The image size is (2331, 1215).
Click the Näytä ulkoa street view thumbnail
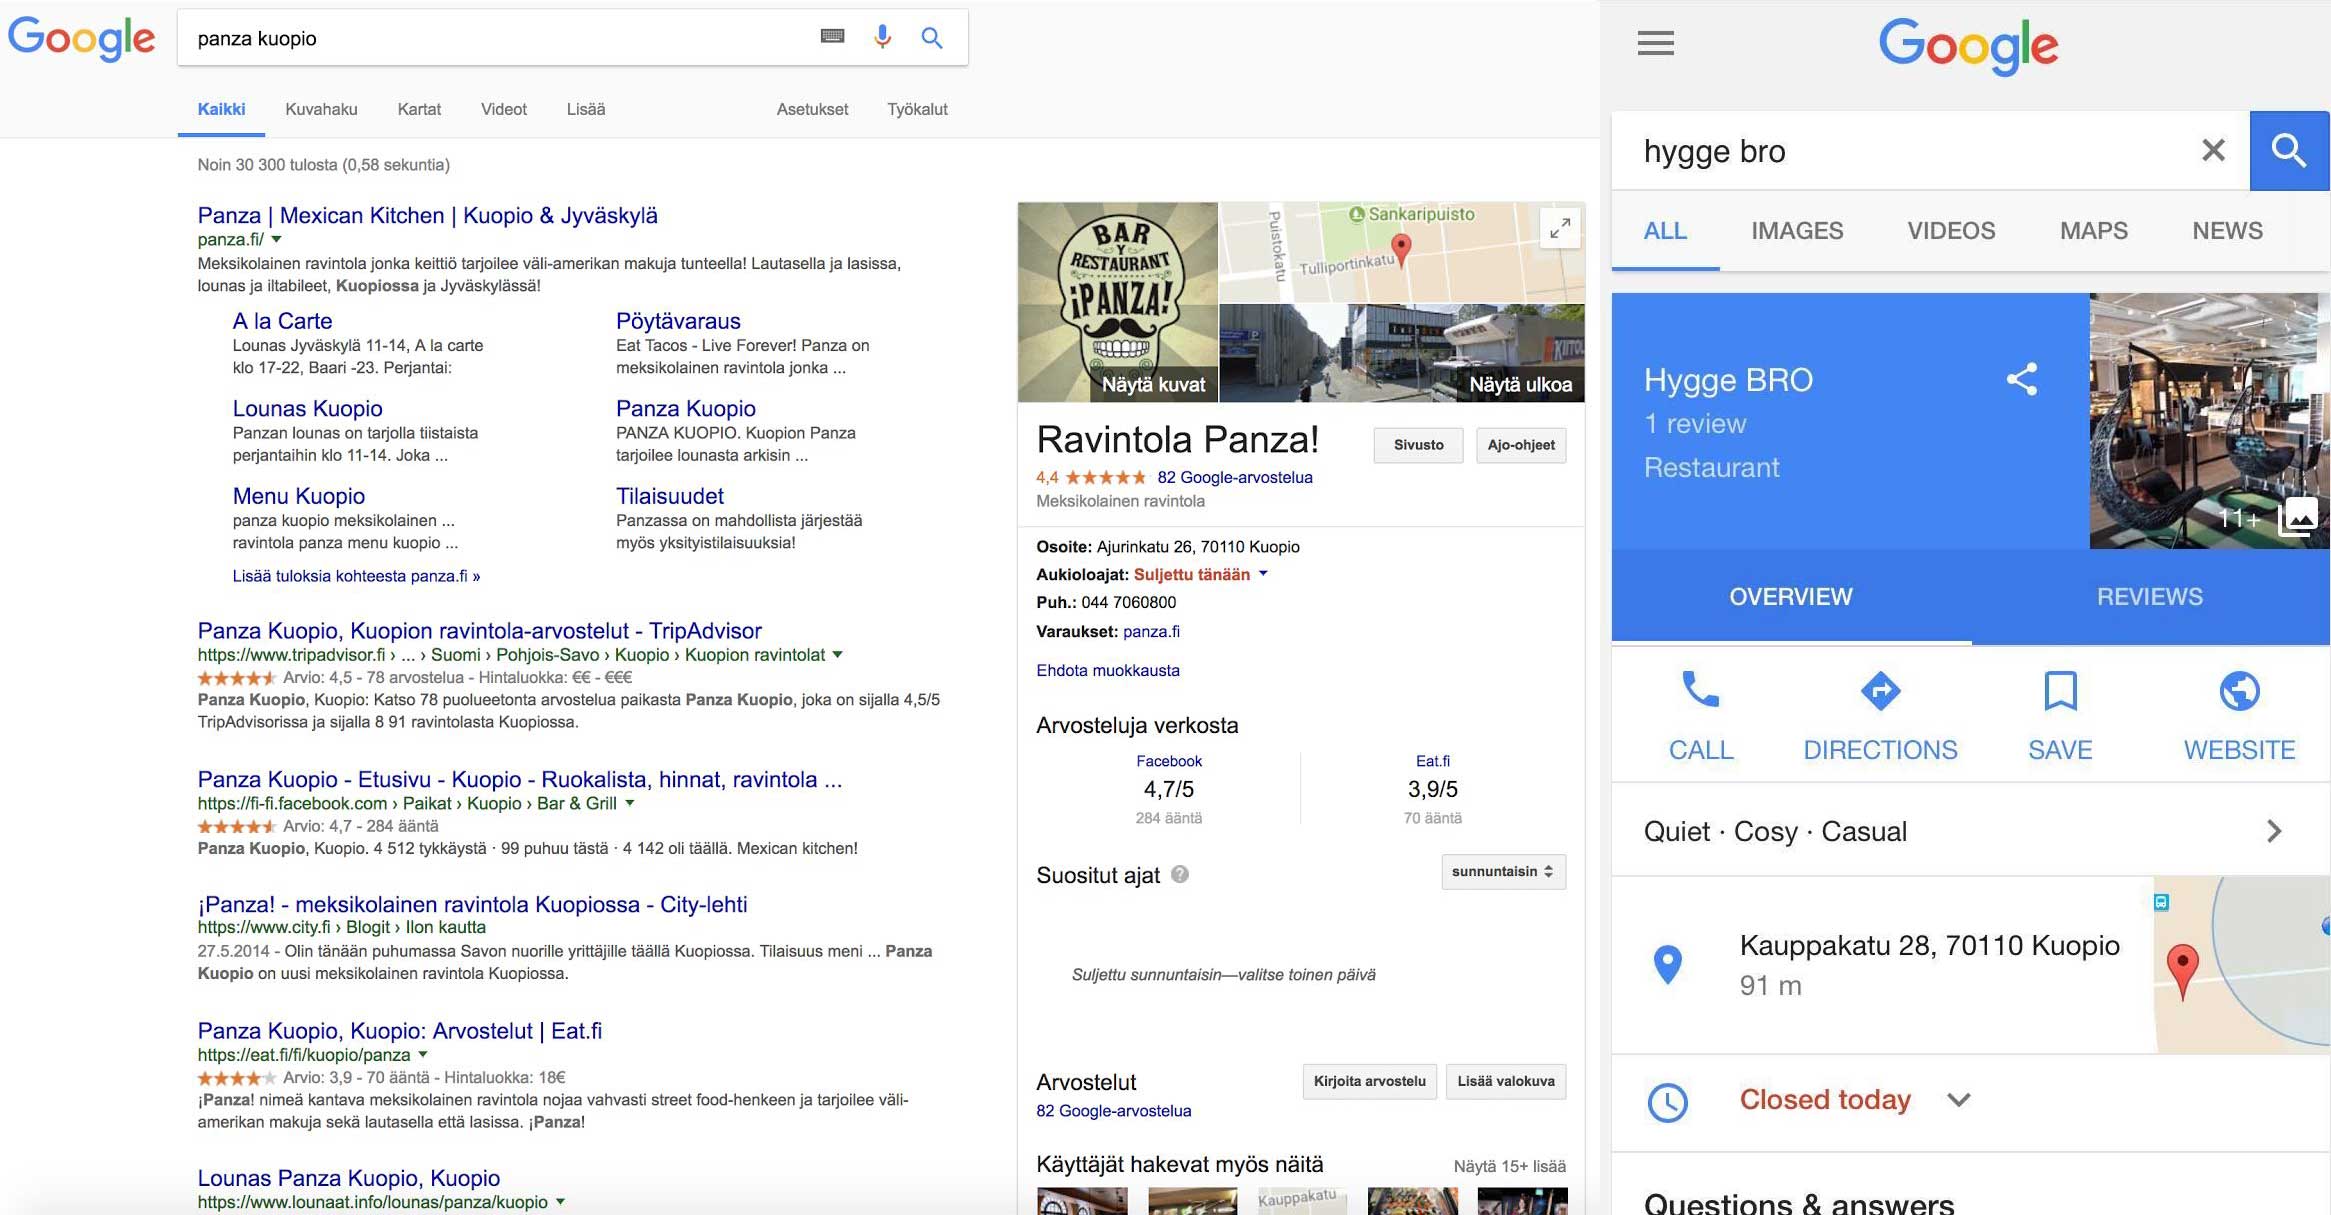pos(1402,354)
